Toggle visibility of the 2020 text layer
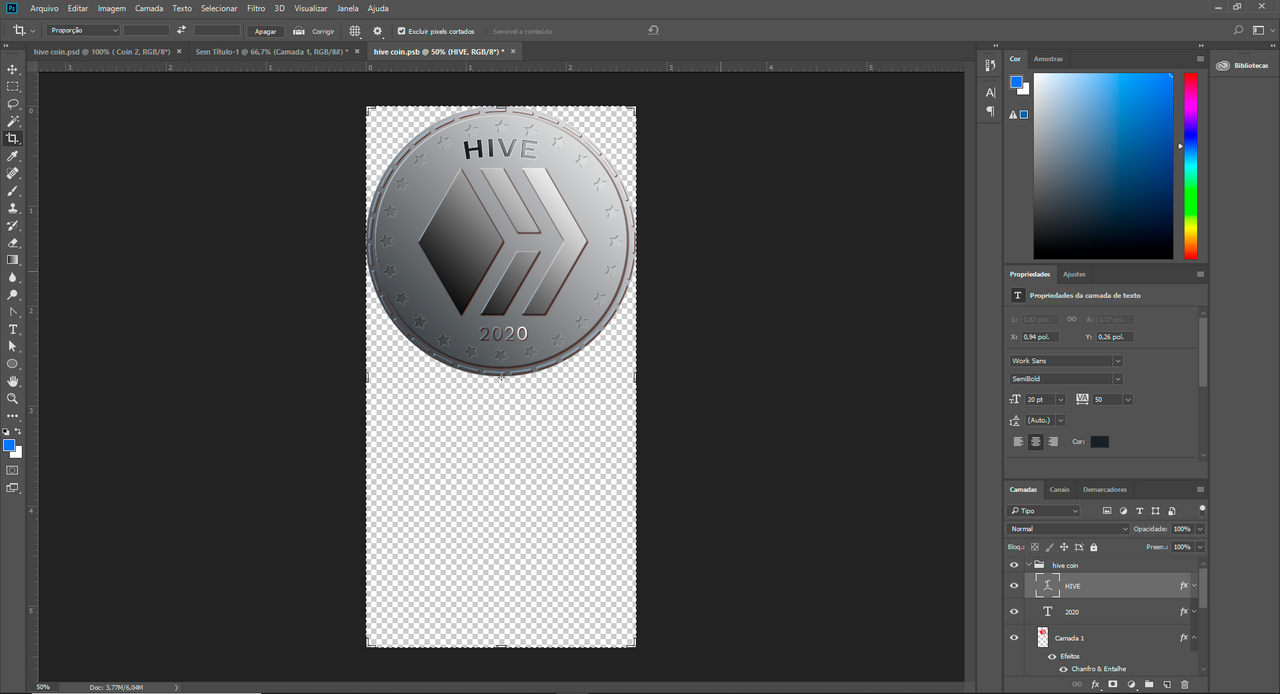Viewport: 1280px width, 694px height. click(x=1014, y=611)
